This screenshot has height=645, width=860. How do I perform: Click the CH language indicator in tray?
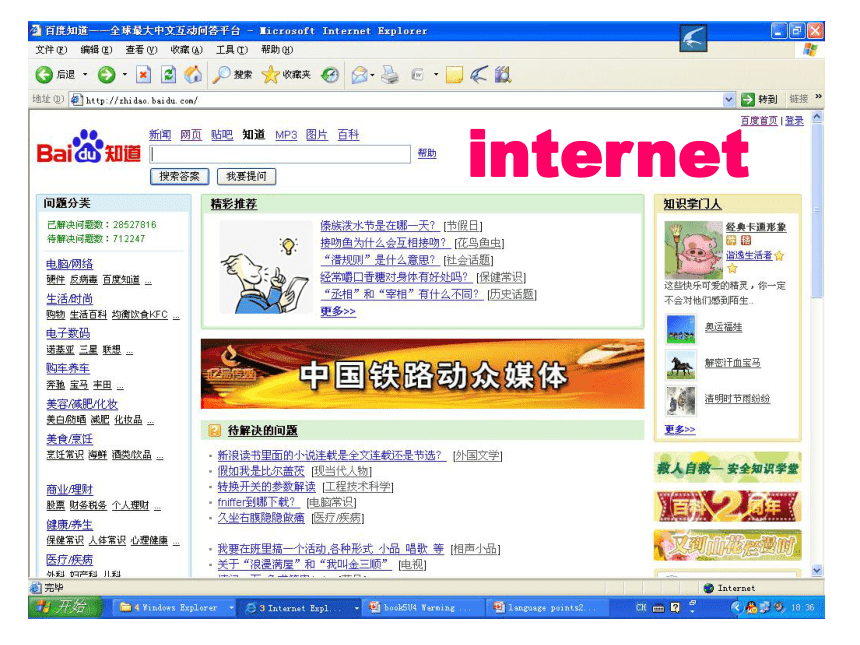(641, 608)
